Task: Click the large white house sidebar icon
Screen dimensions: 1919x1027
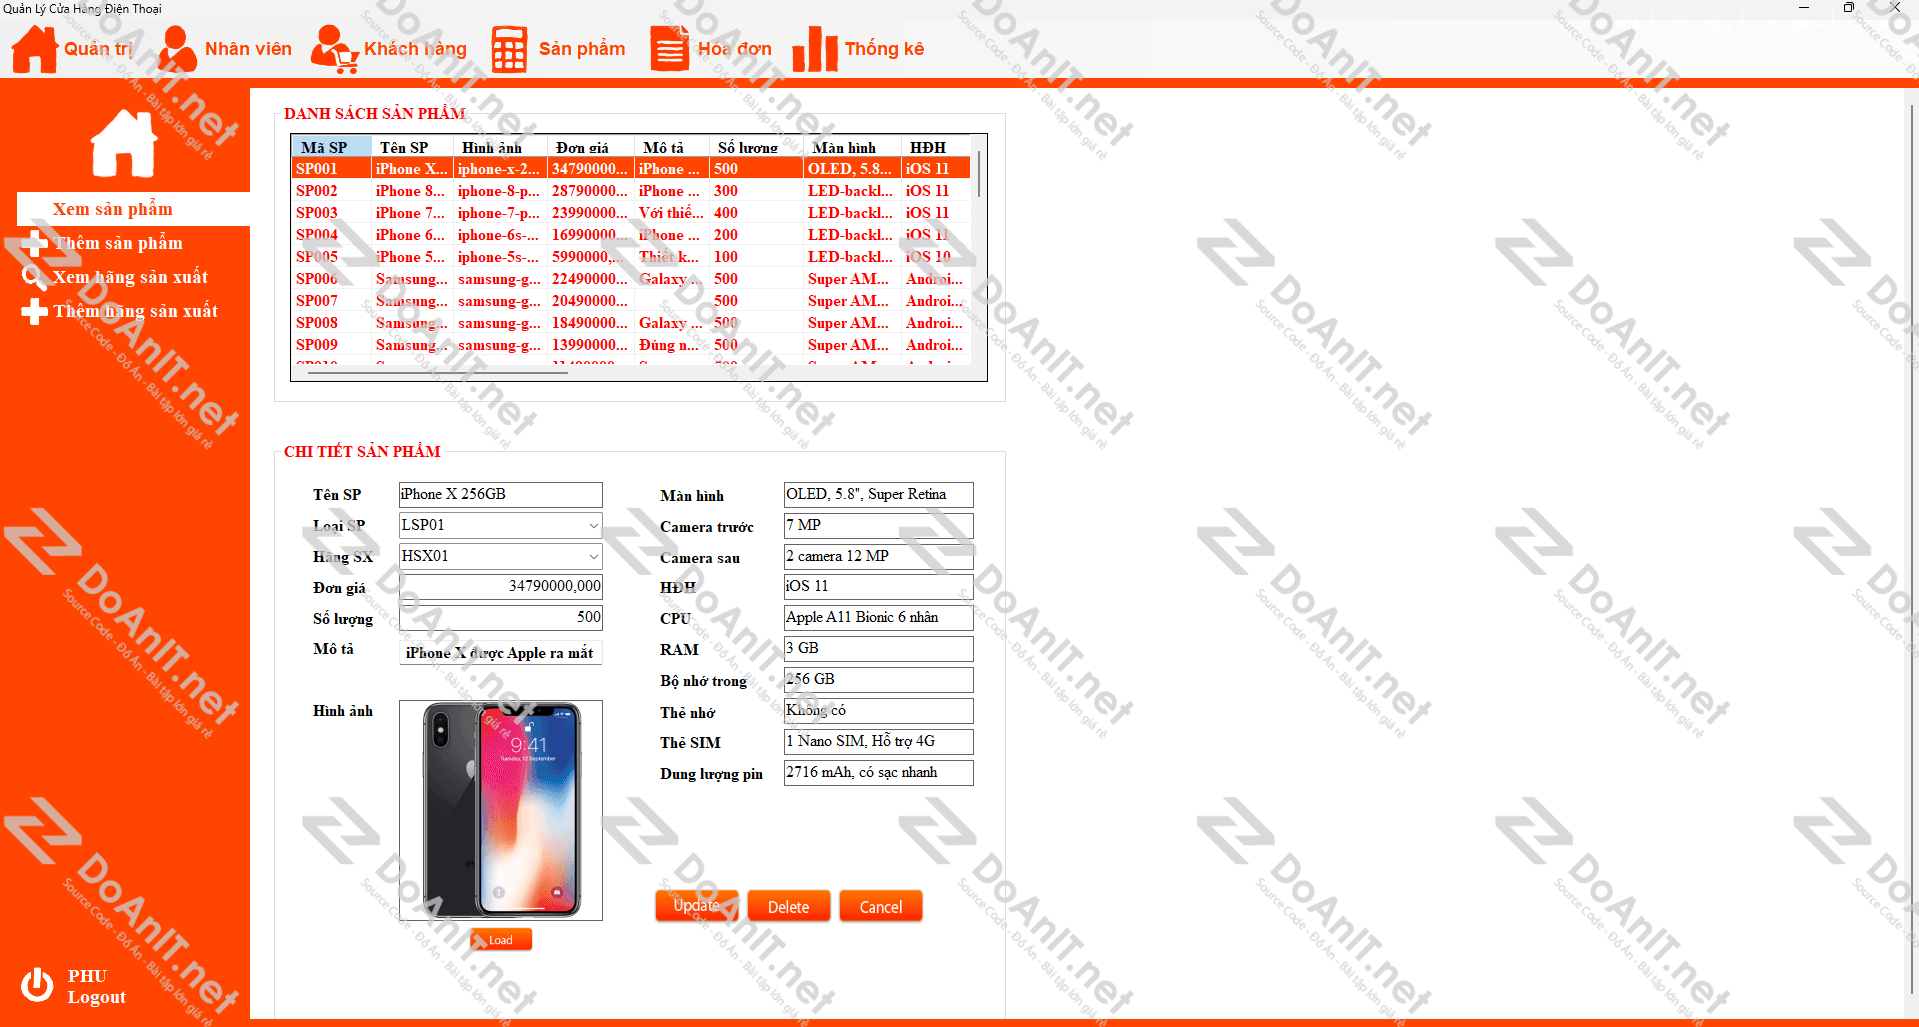Action: pos(124,143)
